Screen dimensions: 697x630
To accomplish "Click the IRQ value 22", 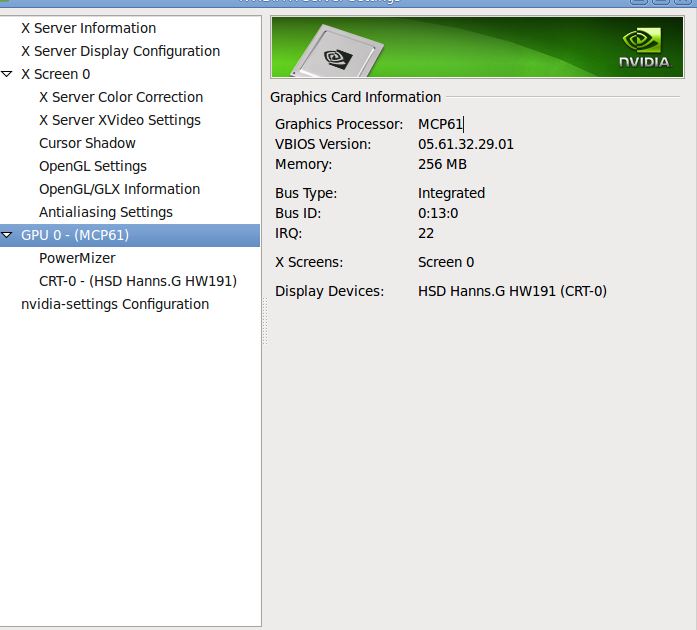I will click(426, 233).
